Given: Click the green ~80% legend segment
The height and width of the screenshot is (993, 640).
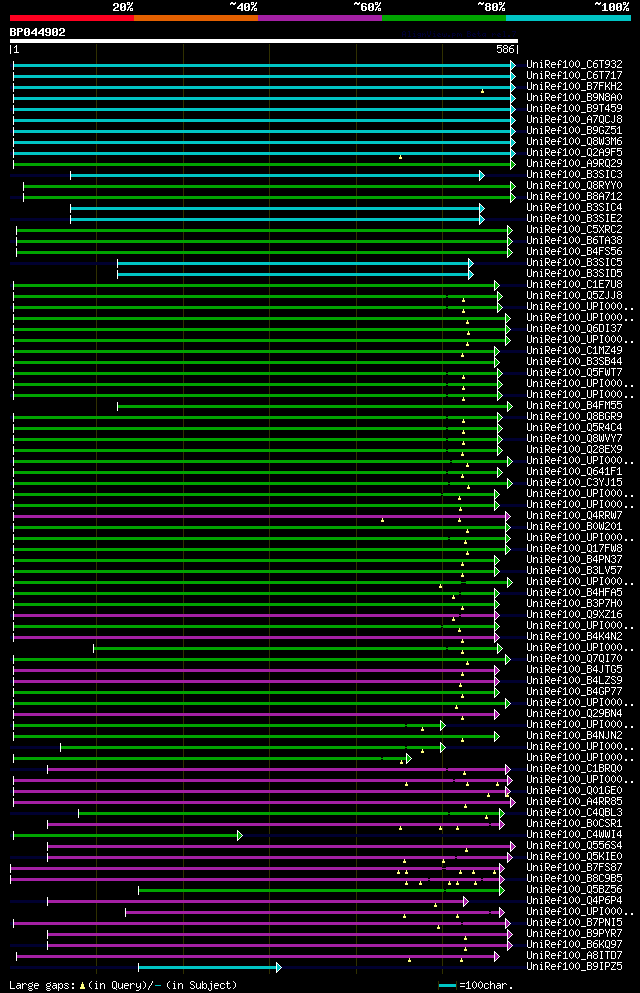Looking at the screenshot, I should point(444,18).
